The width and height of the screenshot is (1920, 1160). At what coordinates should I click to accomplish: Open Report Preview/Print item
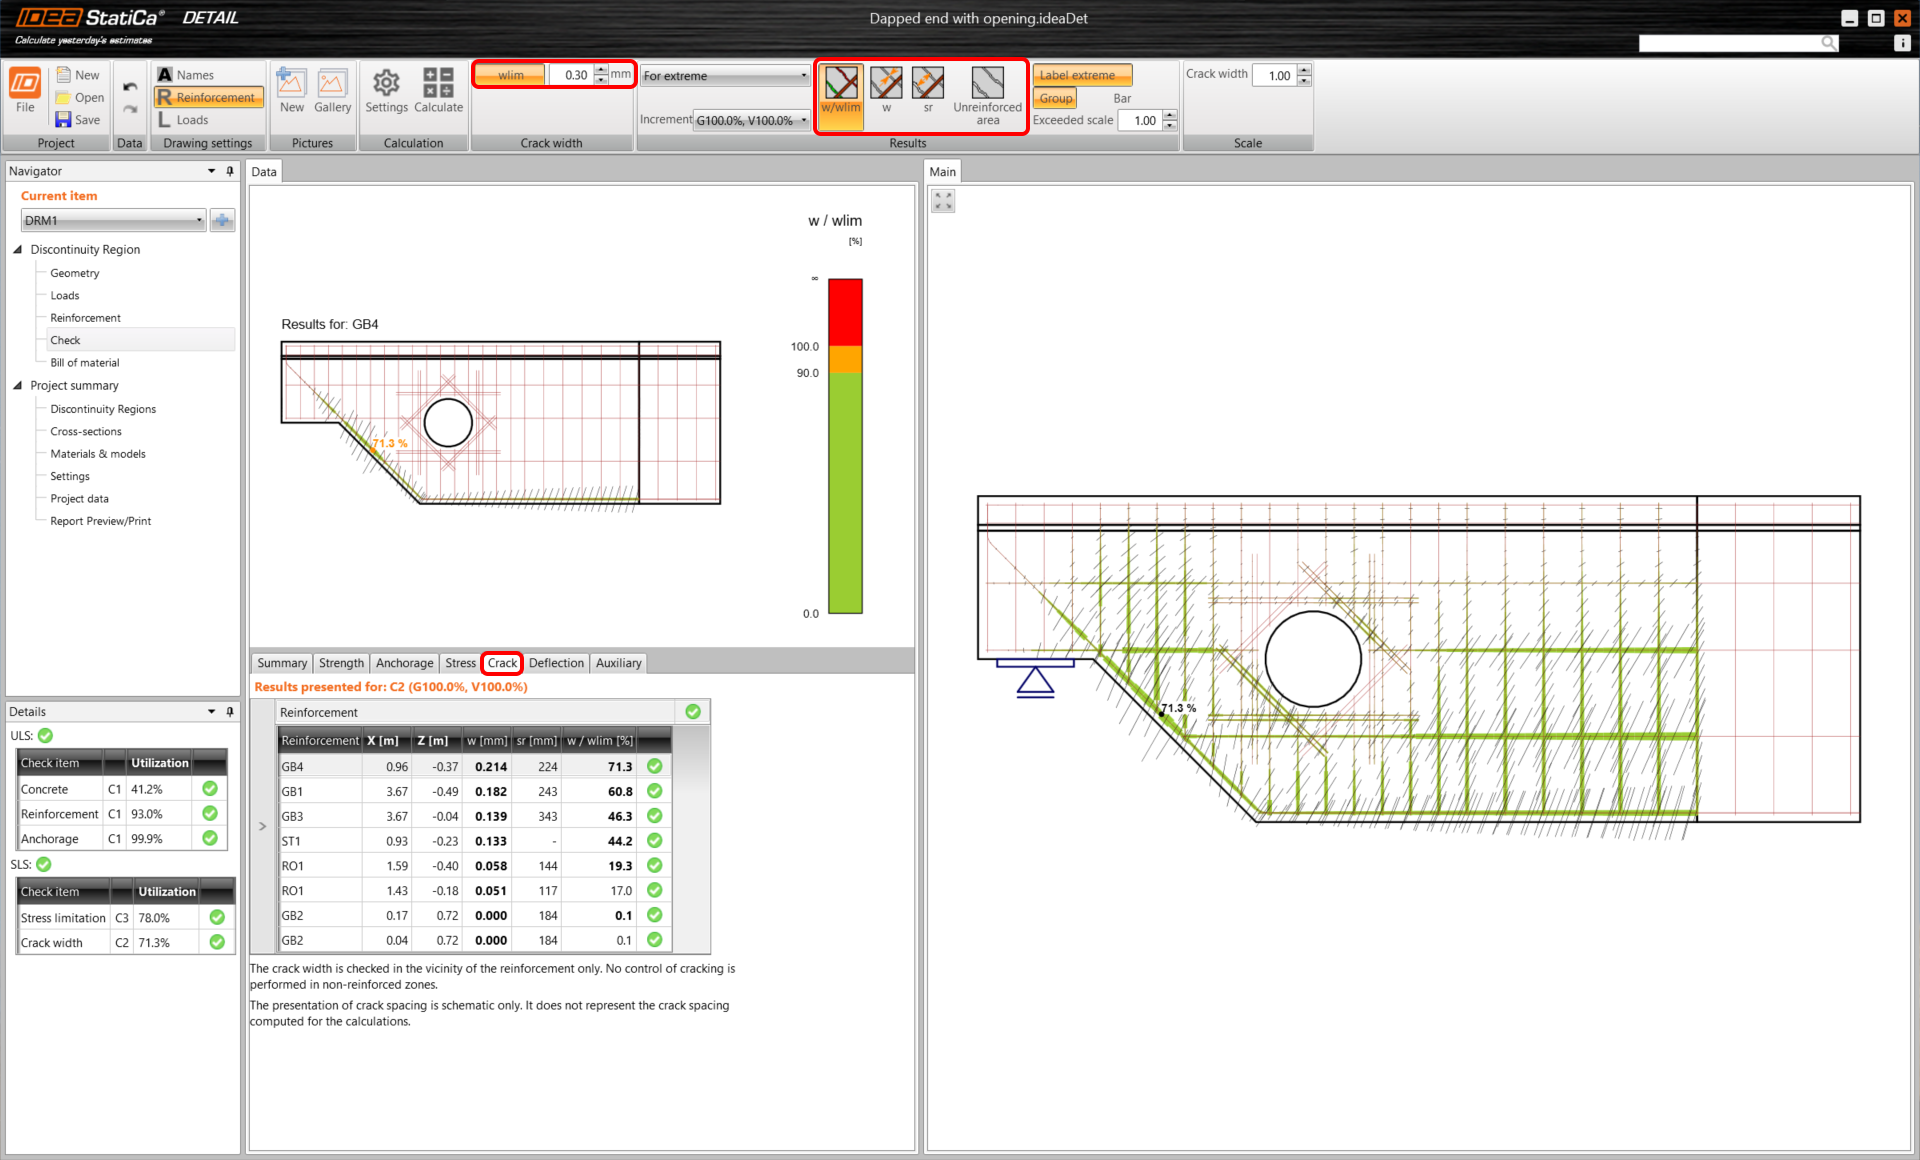pyautogui.click(x=101, y=521)
